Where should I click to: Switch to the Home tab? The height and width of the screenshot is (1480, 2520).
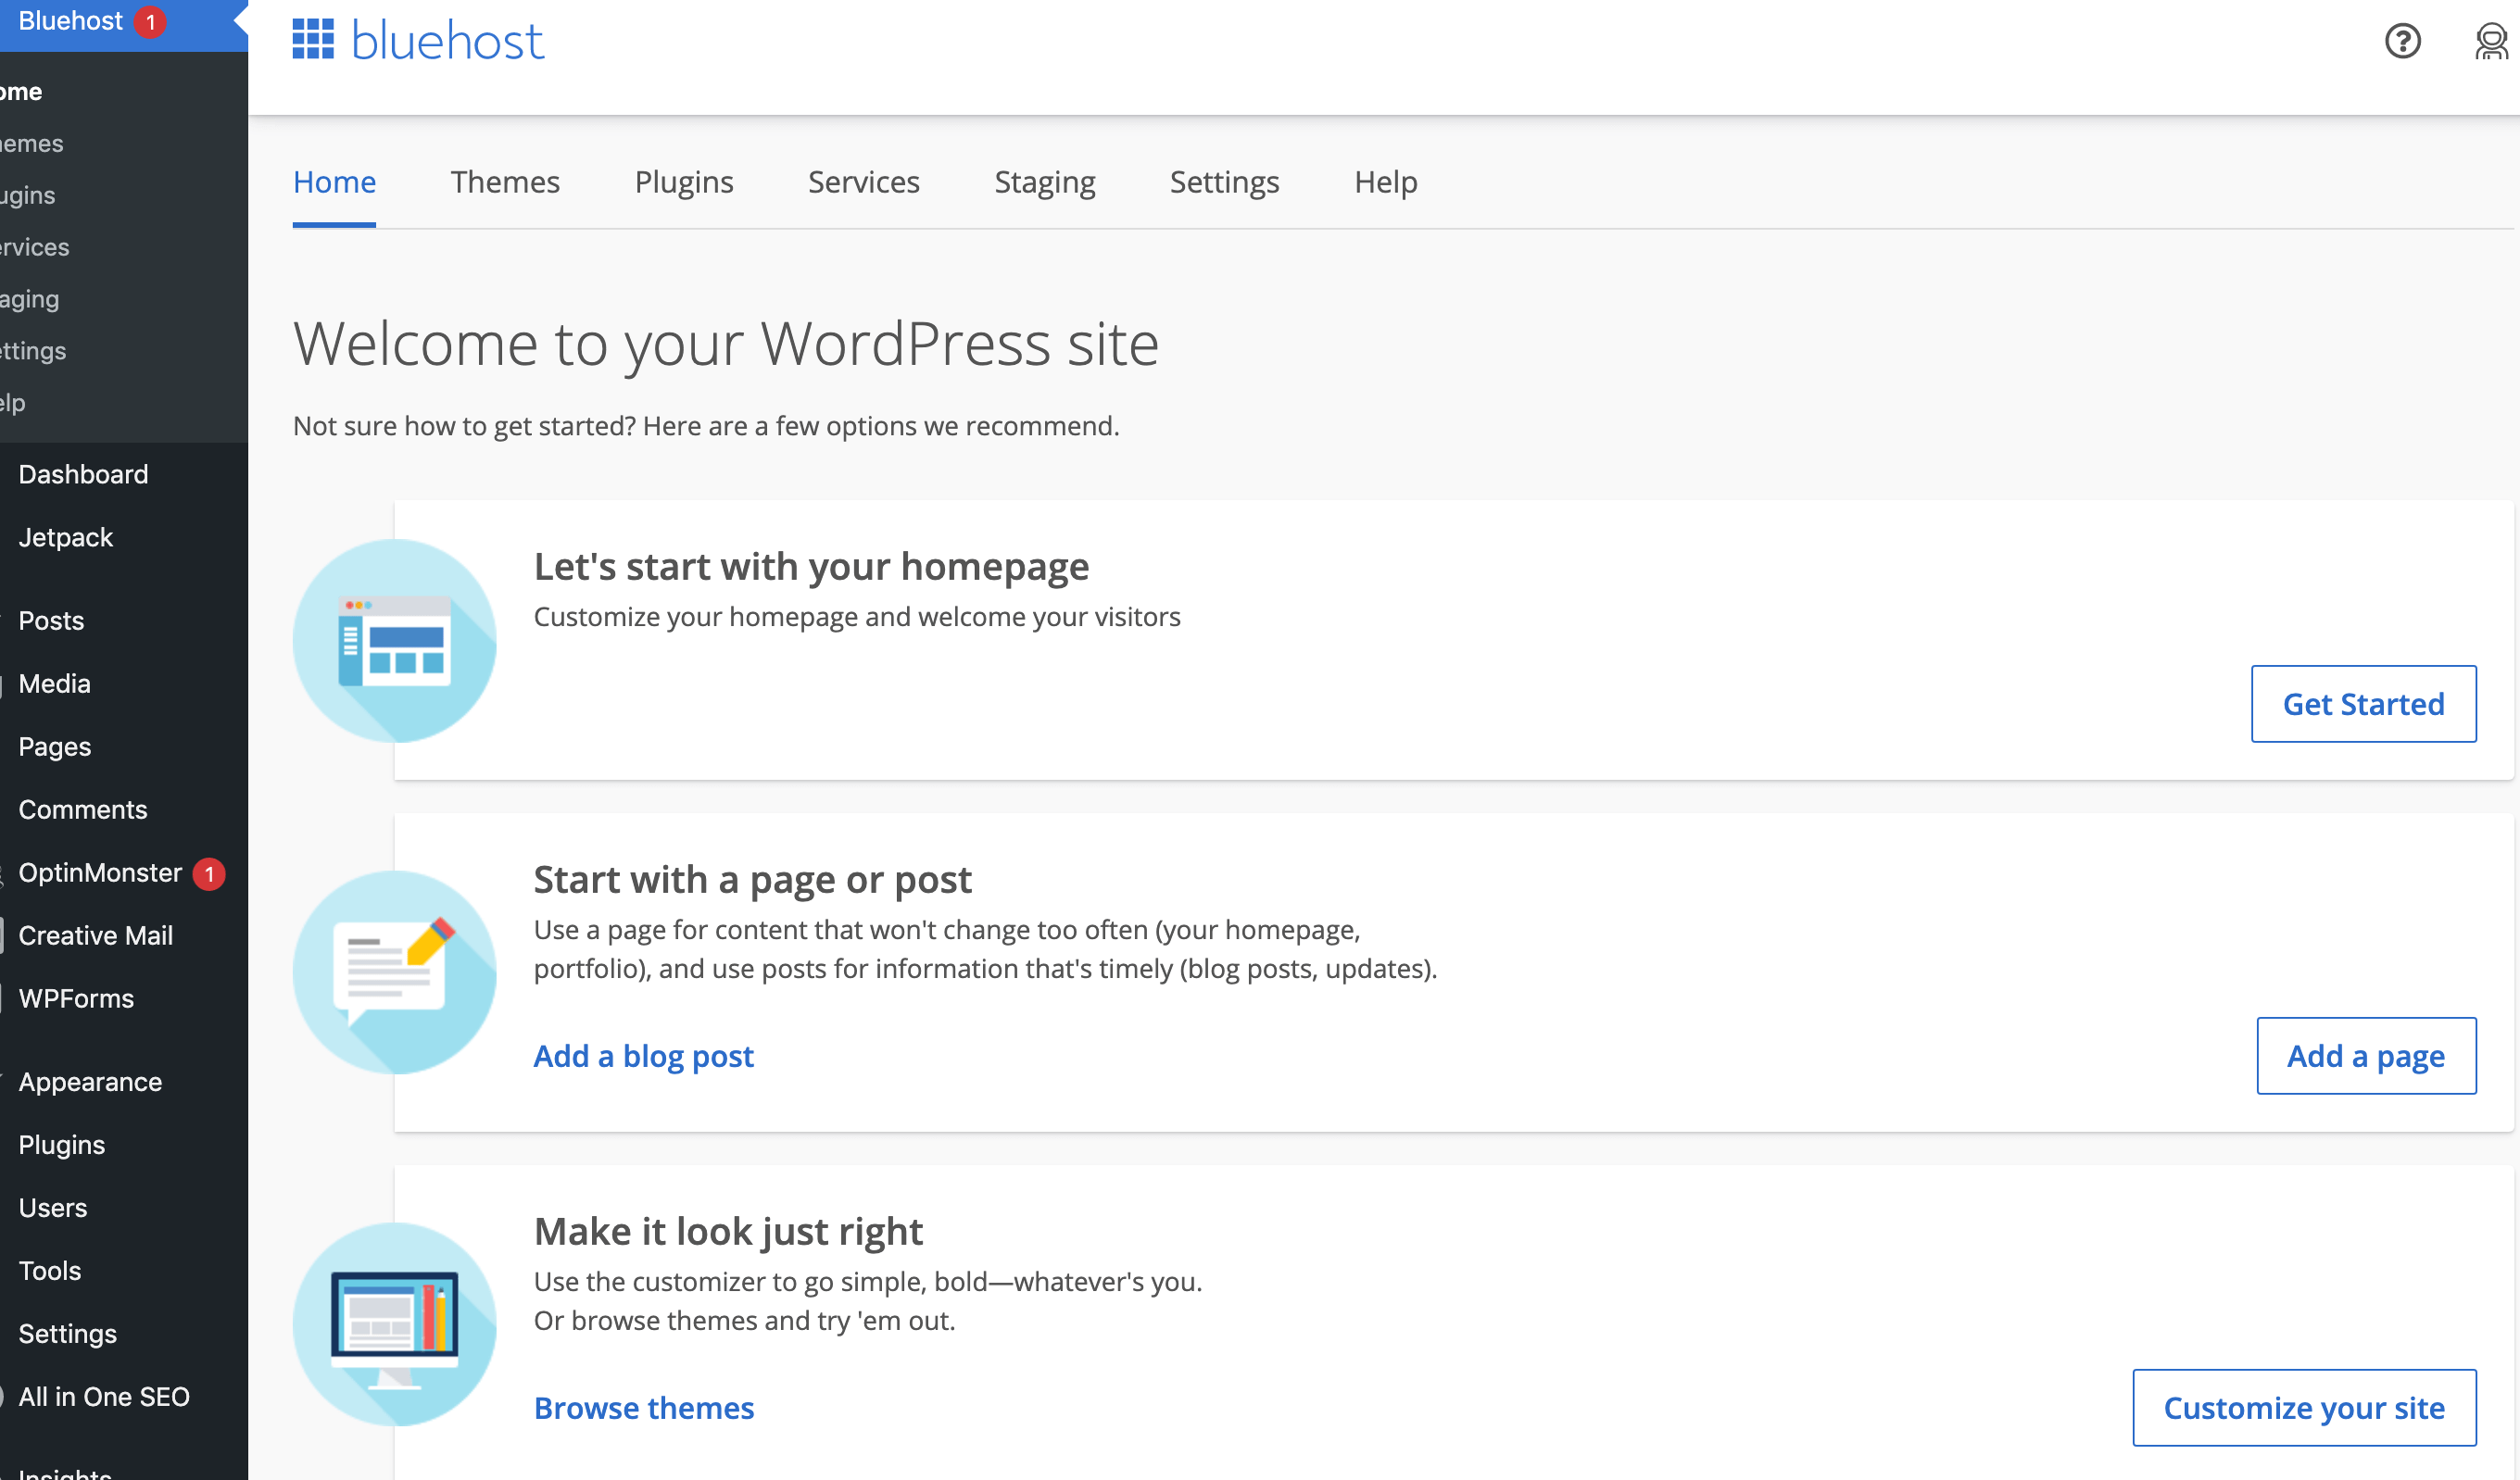pyautogui.click(x=334, y=182)
